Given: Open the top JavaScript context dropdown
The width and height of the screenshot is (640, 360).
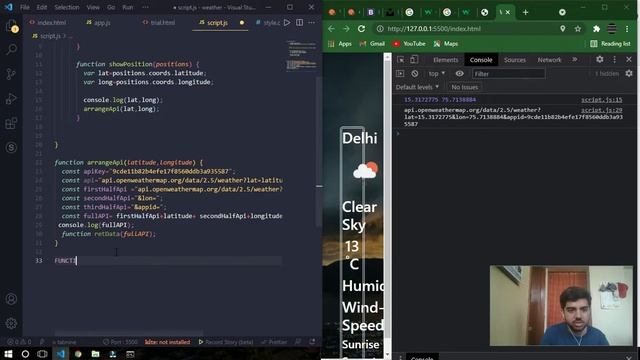Looking at the screenshot, I should [437, 73].
